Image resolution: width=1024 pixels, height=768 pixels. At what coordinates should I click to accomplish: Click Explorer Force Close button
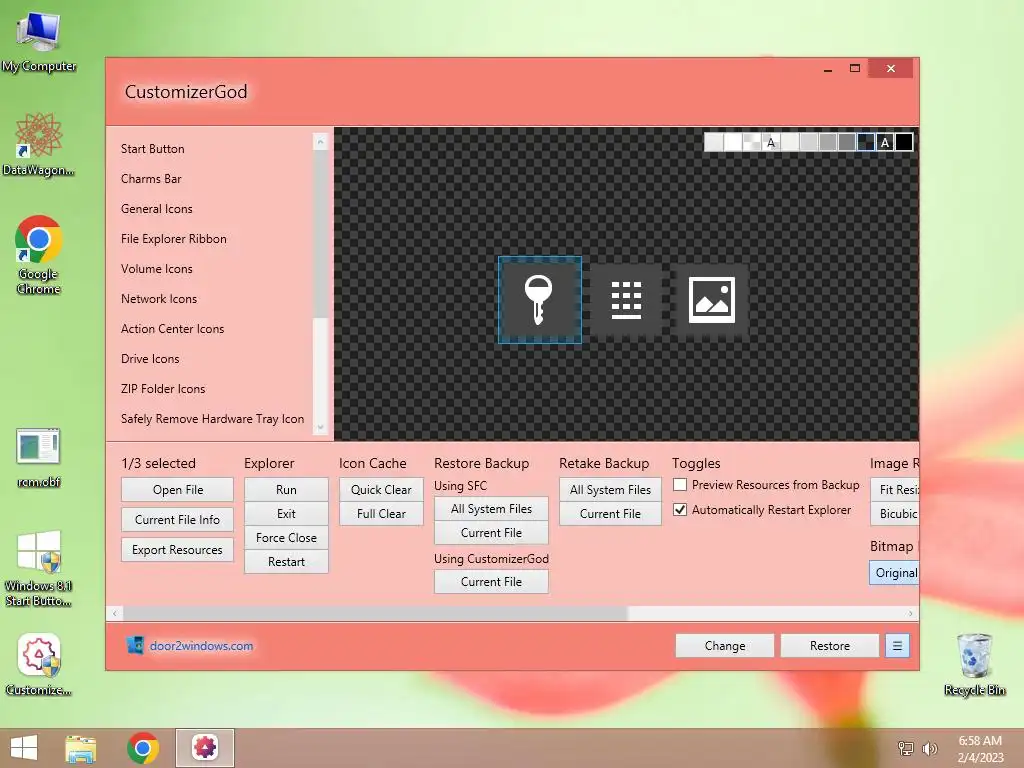coord(286,538)
